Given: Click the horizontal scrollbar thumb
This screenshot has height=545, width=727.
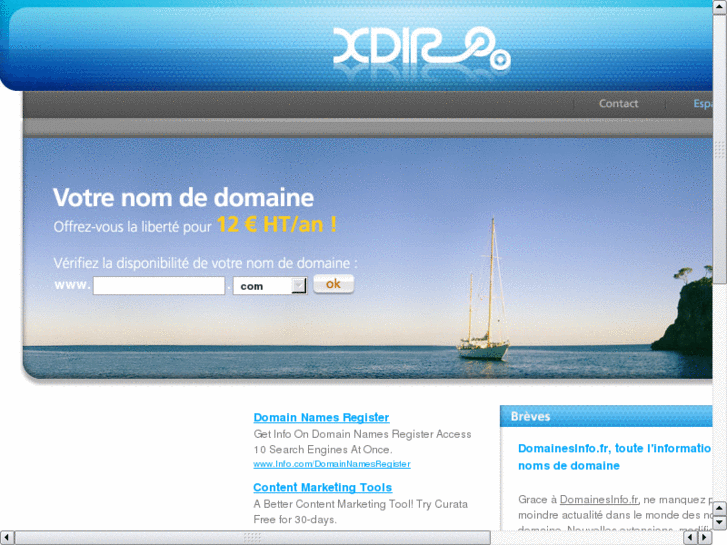Looking at the screenshot, I should pyautogui.click(x=253, y=537).
